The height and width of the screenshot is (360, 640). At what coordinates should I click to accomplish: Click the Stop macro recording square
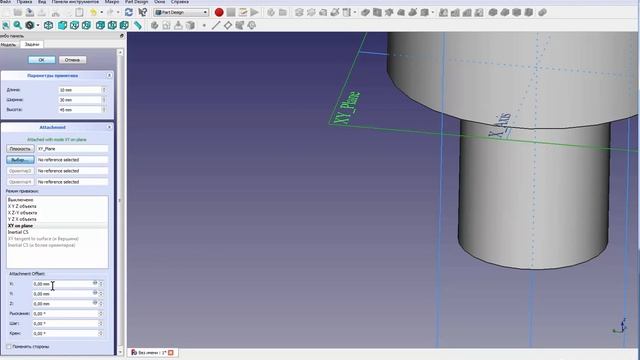click(231, 12)
